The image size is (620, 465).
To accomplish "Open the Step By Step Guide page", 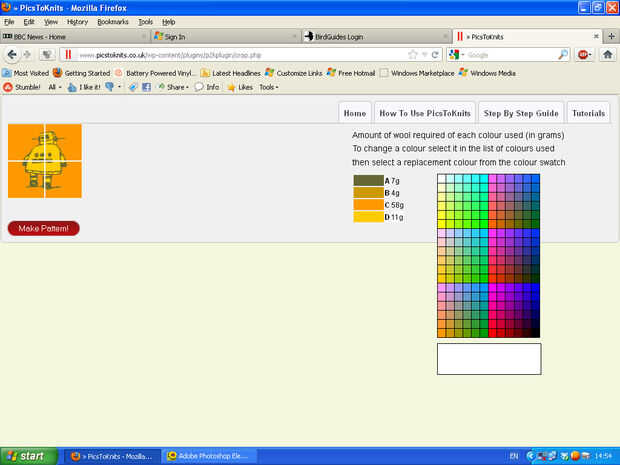I will pos(521,113).
